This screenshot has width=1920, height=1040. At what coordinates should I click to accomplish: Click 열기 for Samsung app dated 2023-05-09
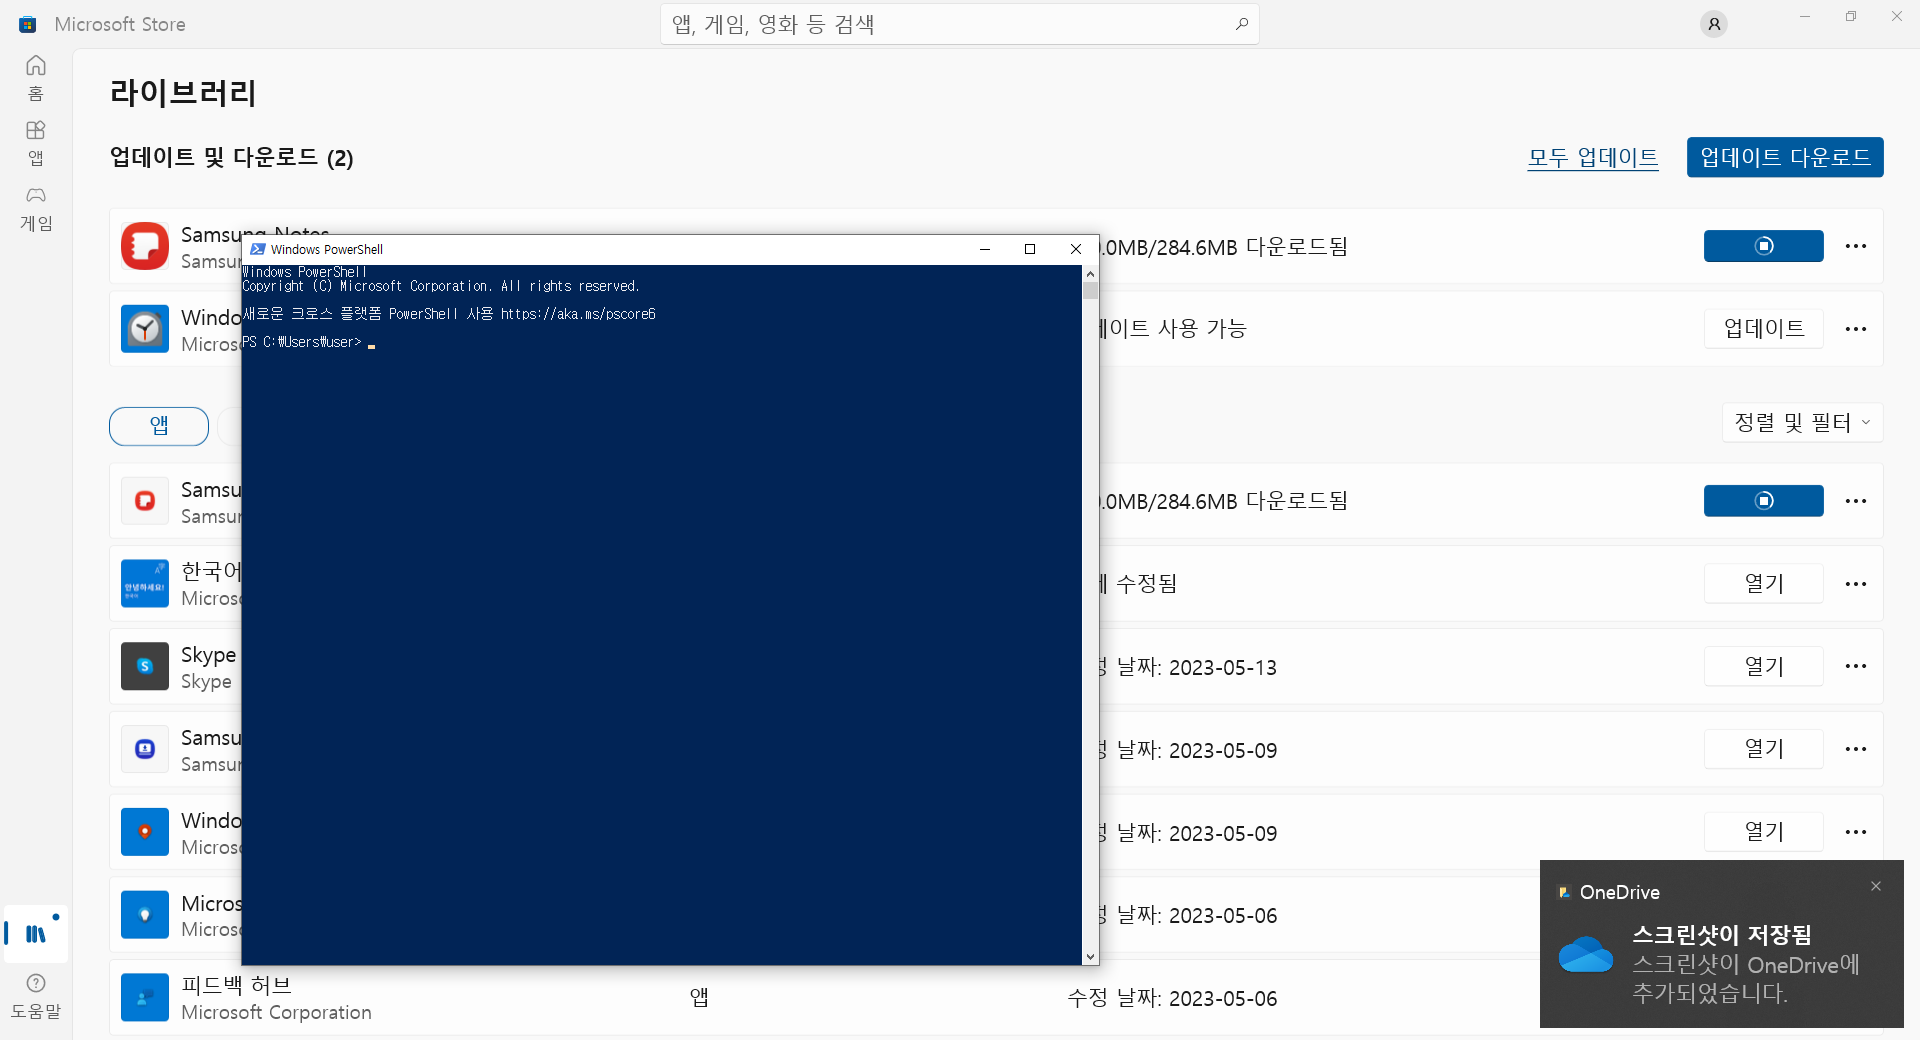[x=1763, y=749]
